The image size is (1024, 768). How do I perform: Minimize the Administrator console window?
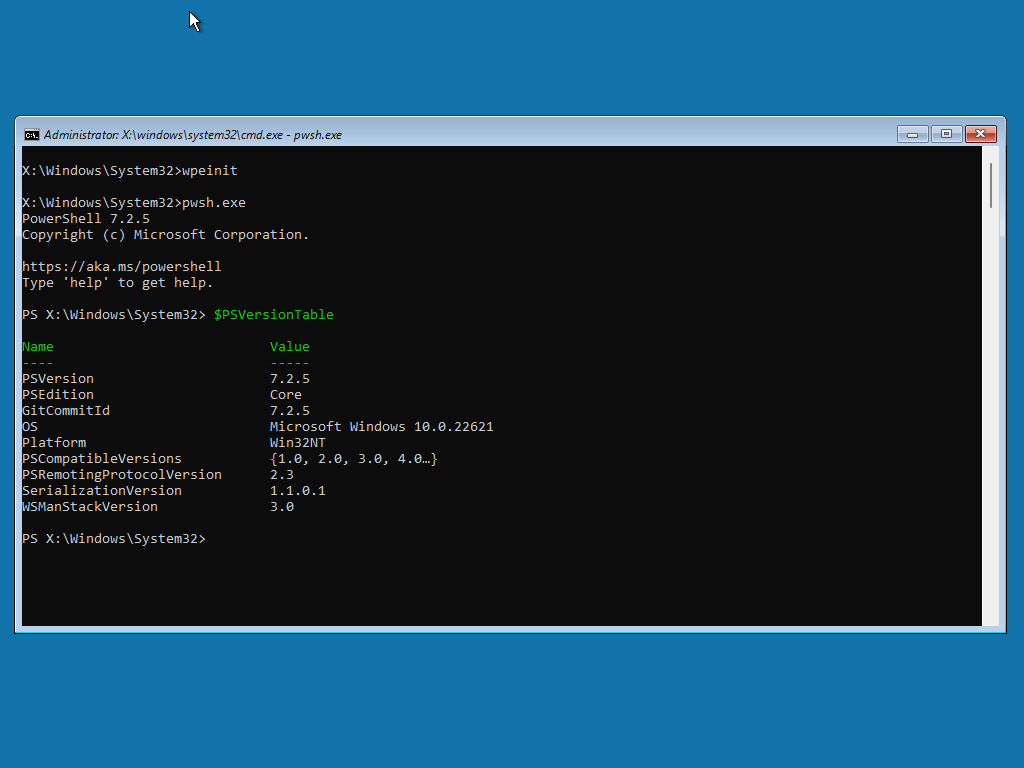pyautogui.click(x=912, y=134)
